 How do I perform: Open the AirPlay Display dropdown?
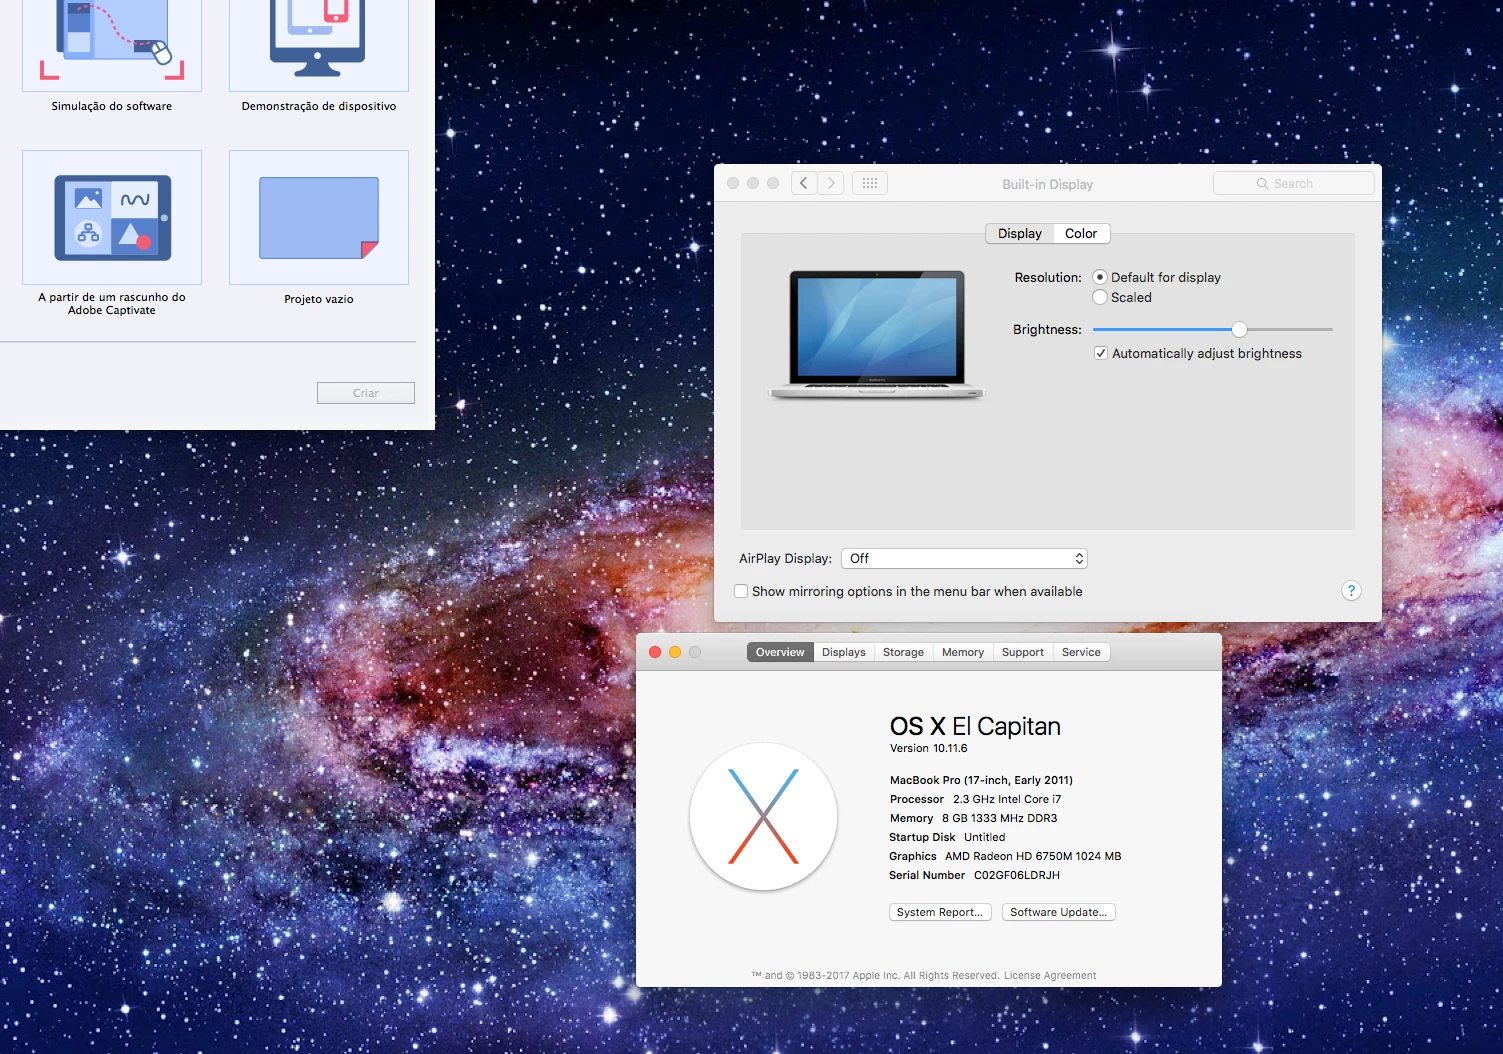tap(964, 558)
